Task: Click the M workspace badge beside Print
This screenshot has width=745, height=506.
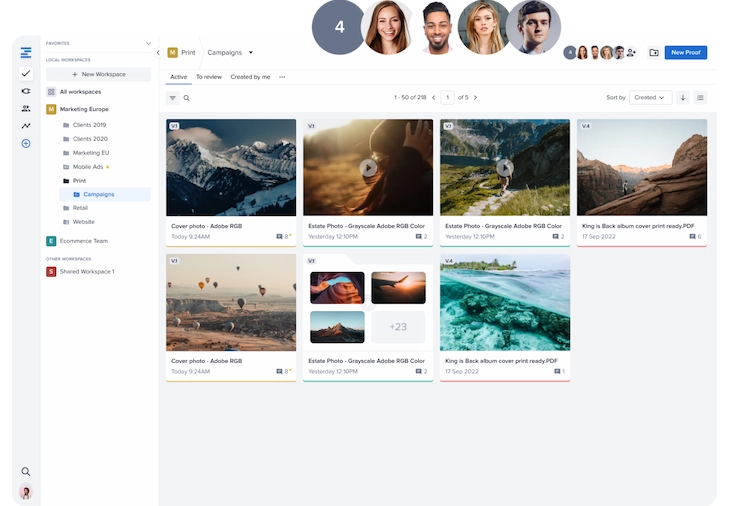Action: tap(172, 53)
